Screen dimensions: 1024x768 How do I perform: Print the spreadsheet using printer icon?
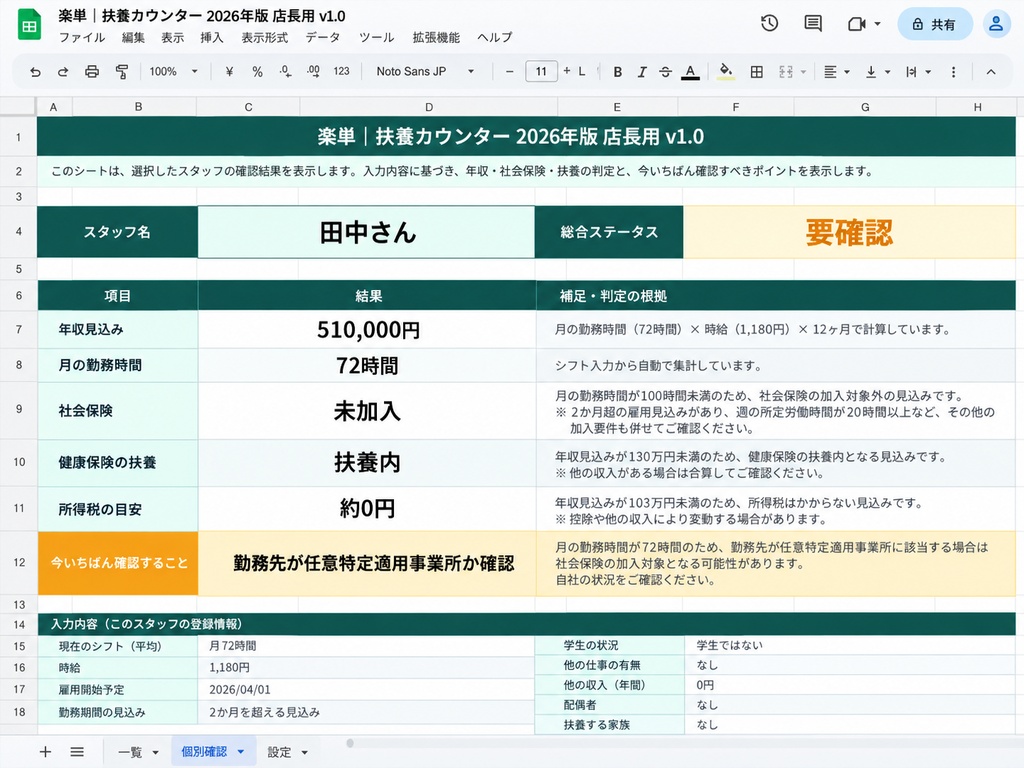[x=92, y=72]
